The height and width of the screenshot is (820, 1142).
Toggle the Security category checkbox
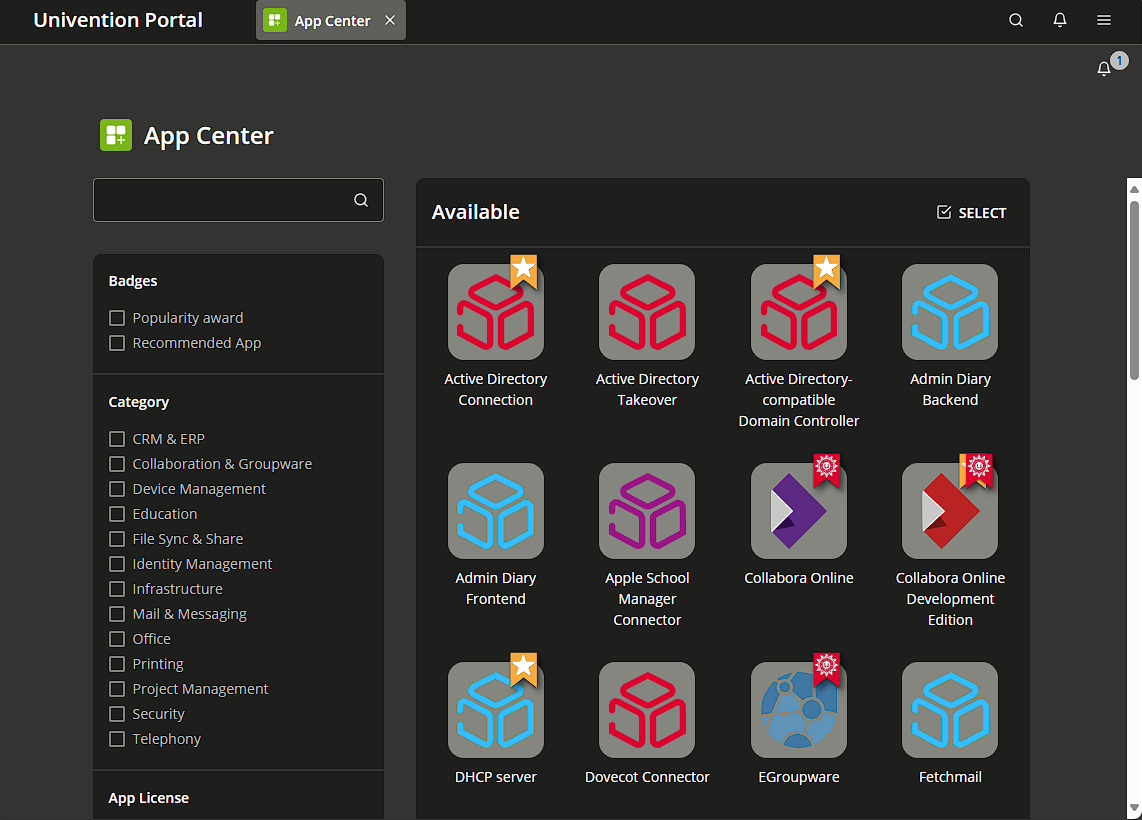click(x=117, y=714)
